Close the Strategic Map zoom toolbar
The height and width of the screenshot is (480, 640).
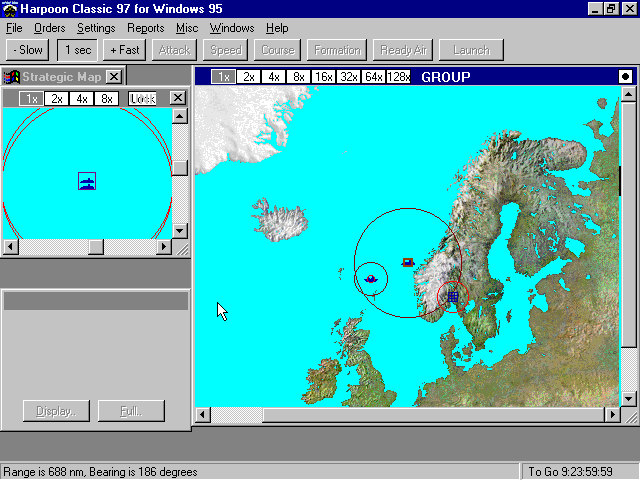click(x=178, y=98)
